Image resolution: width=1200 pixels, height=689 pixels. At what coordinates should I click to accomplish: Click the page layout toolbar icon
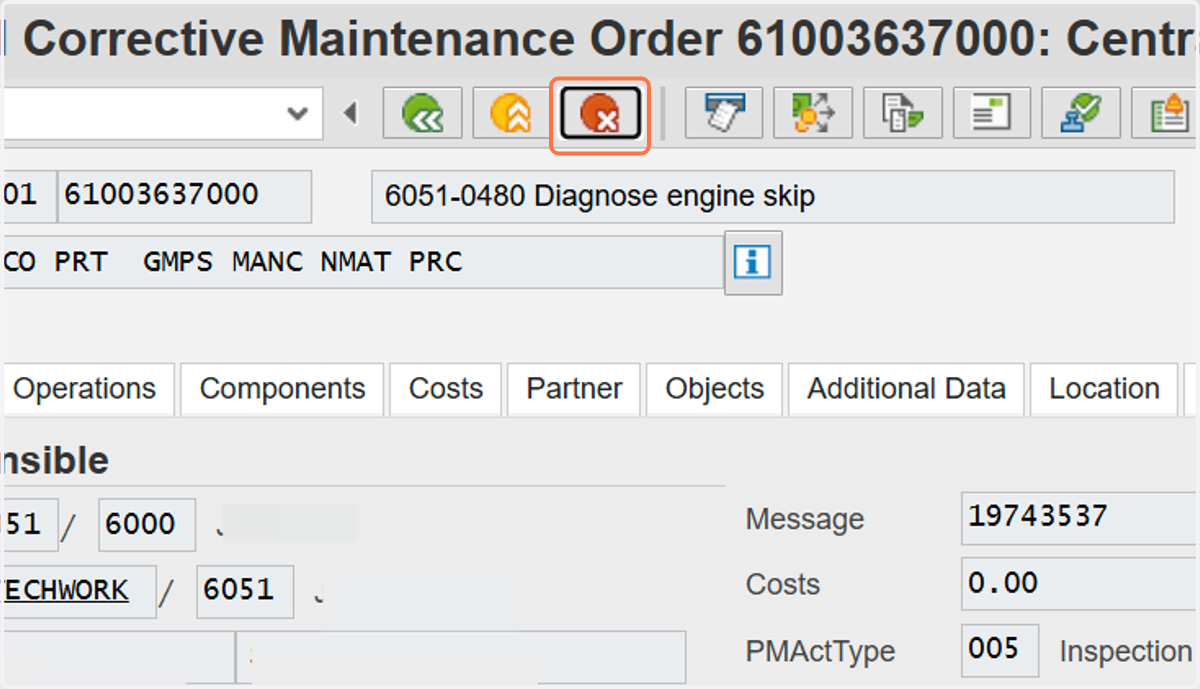[x=991, y=113]
